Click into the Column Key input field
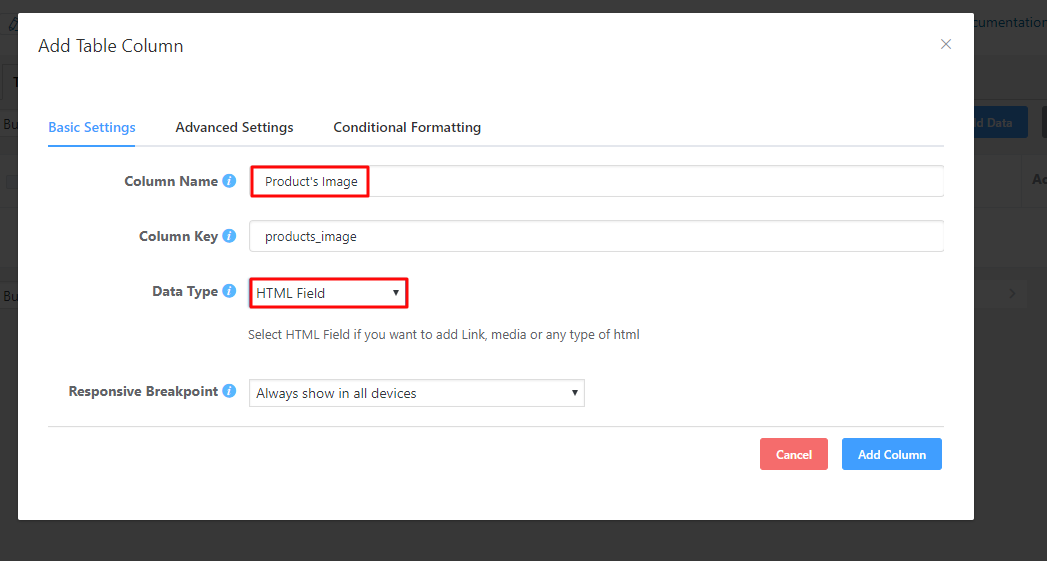1047x561 pixels. coord(596,237)
